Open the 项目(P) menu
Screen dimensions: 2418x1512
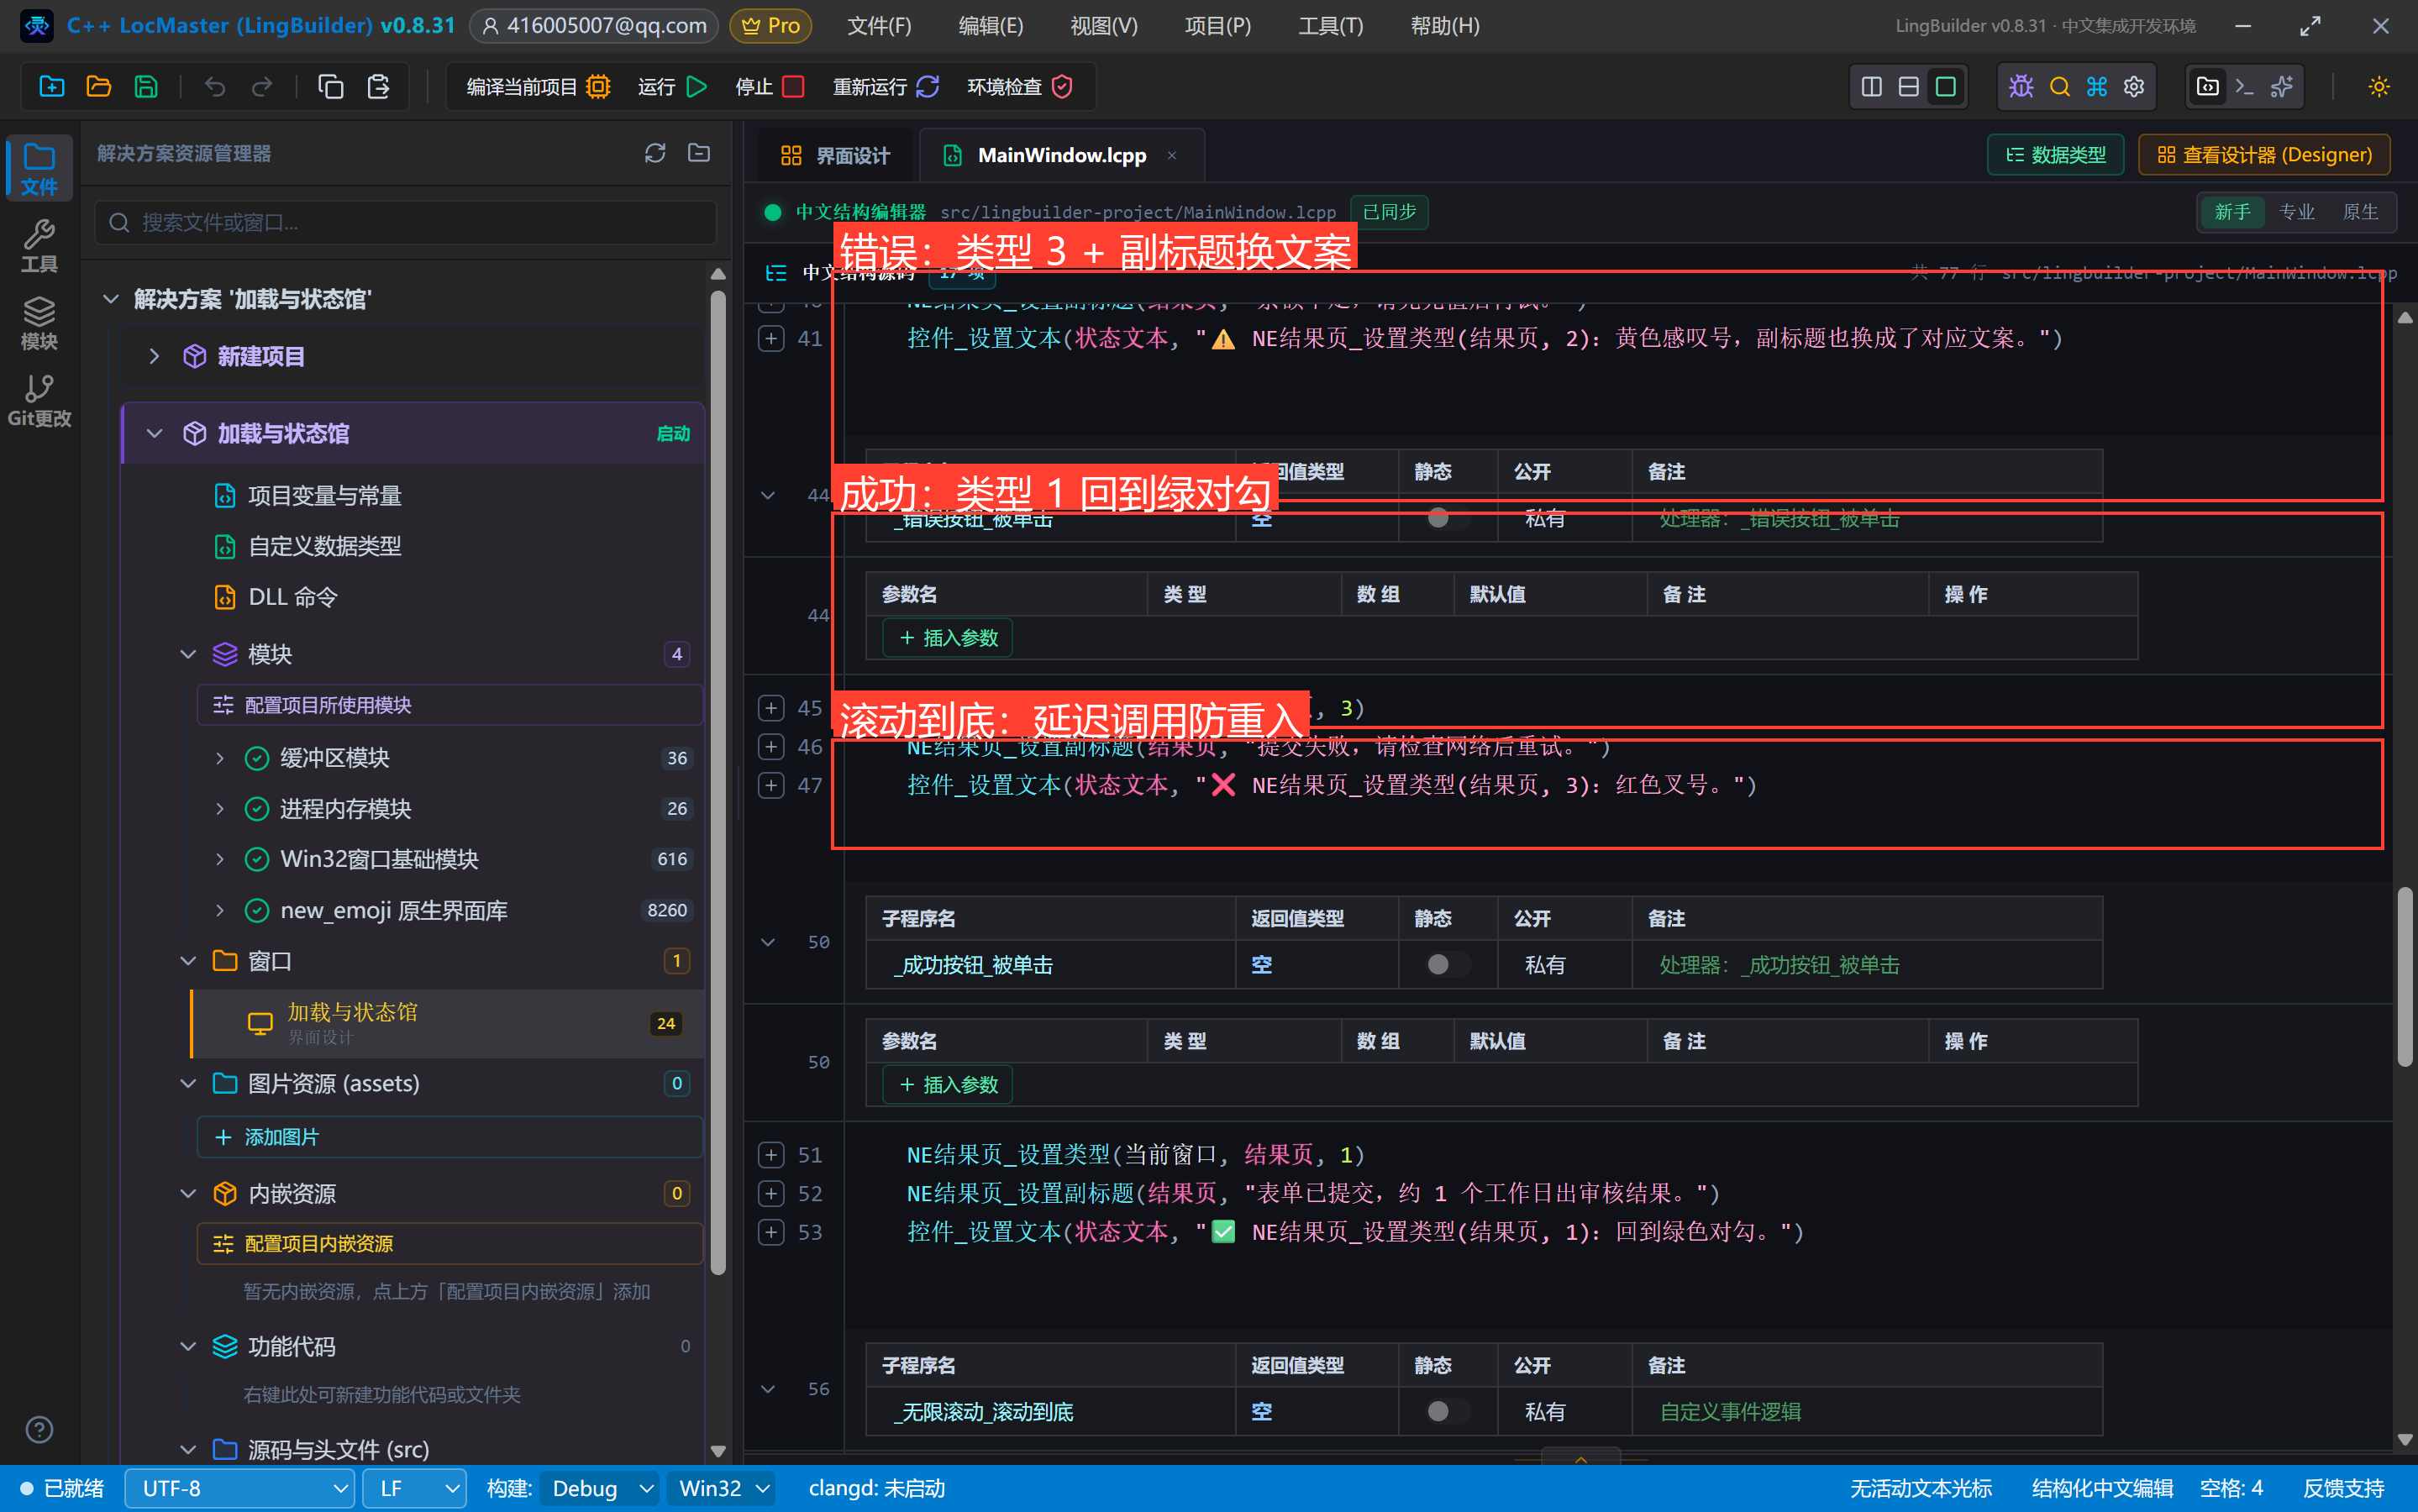tap(1217, 26)
